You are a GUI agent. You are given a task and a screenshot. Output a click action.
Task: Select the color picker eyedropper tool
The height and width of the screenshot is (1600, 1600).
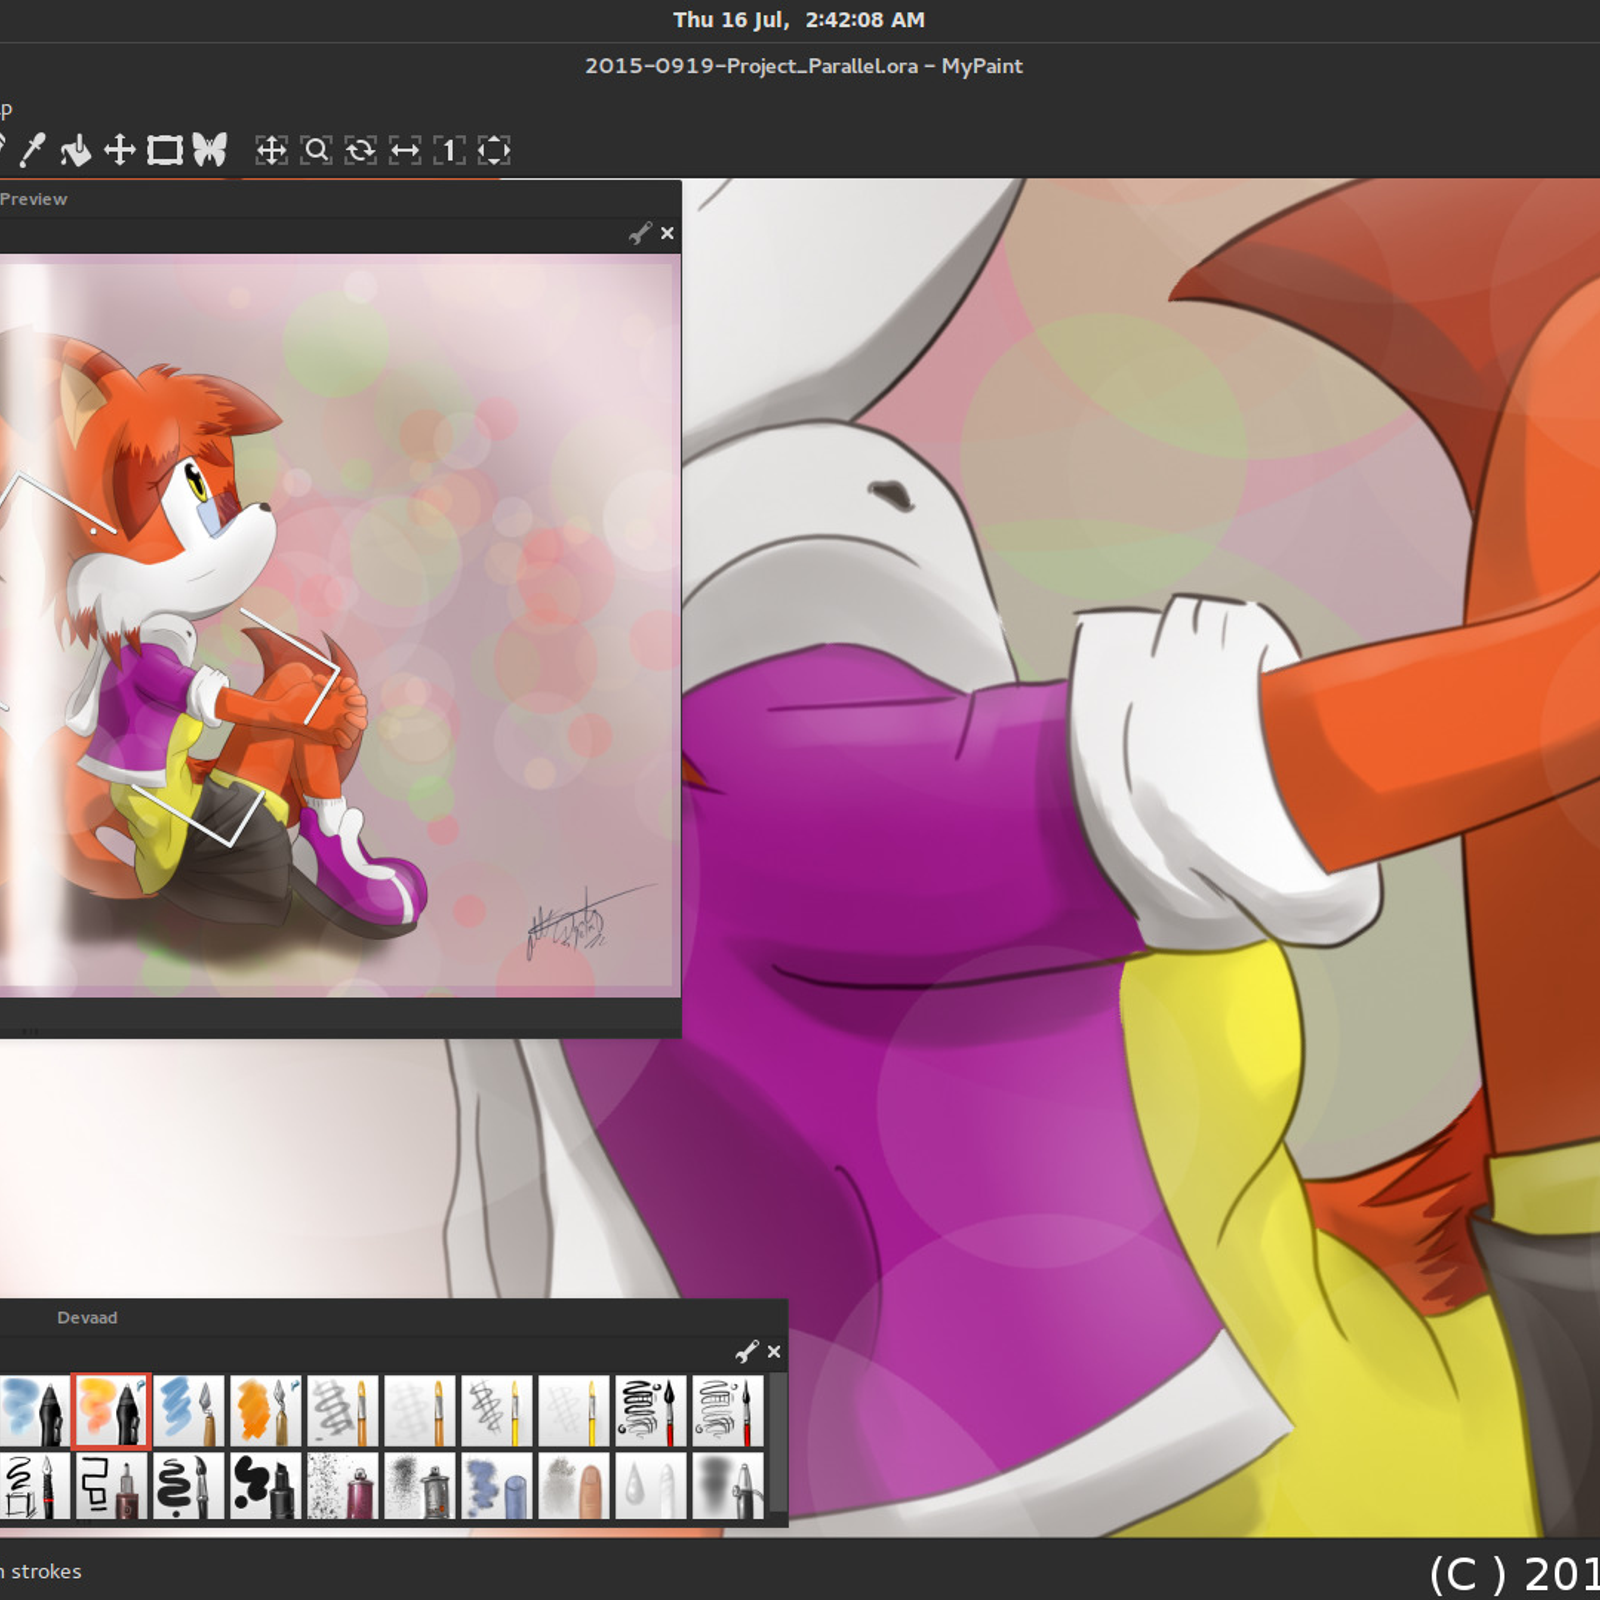point(33,150)
